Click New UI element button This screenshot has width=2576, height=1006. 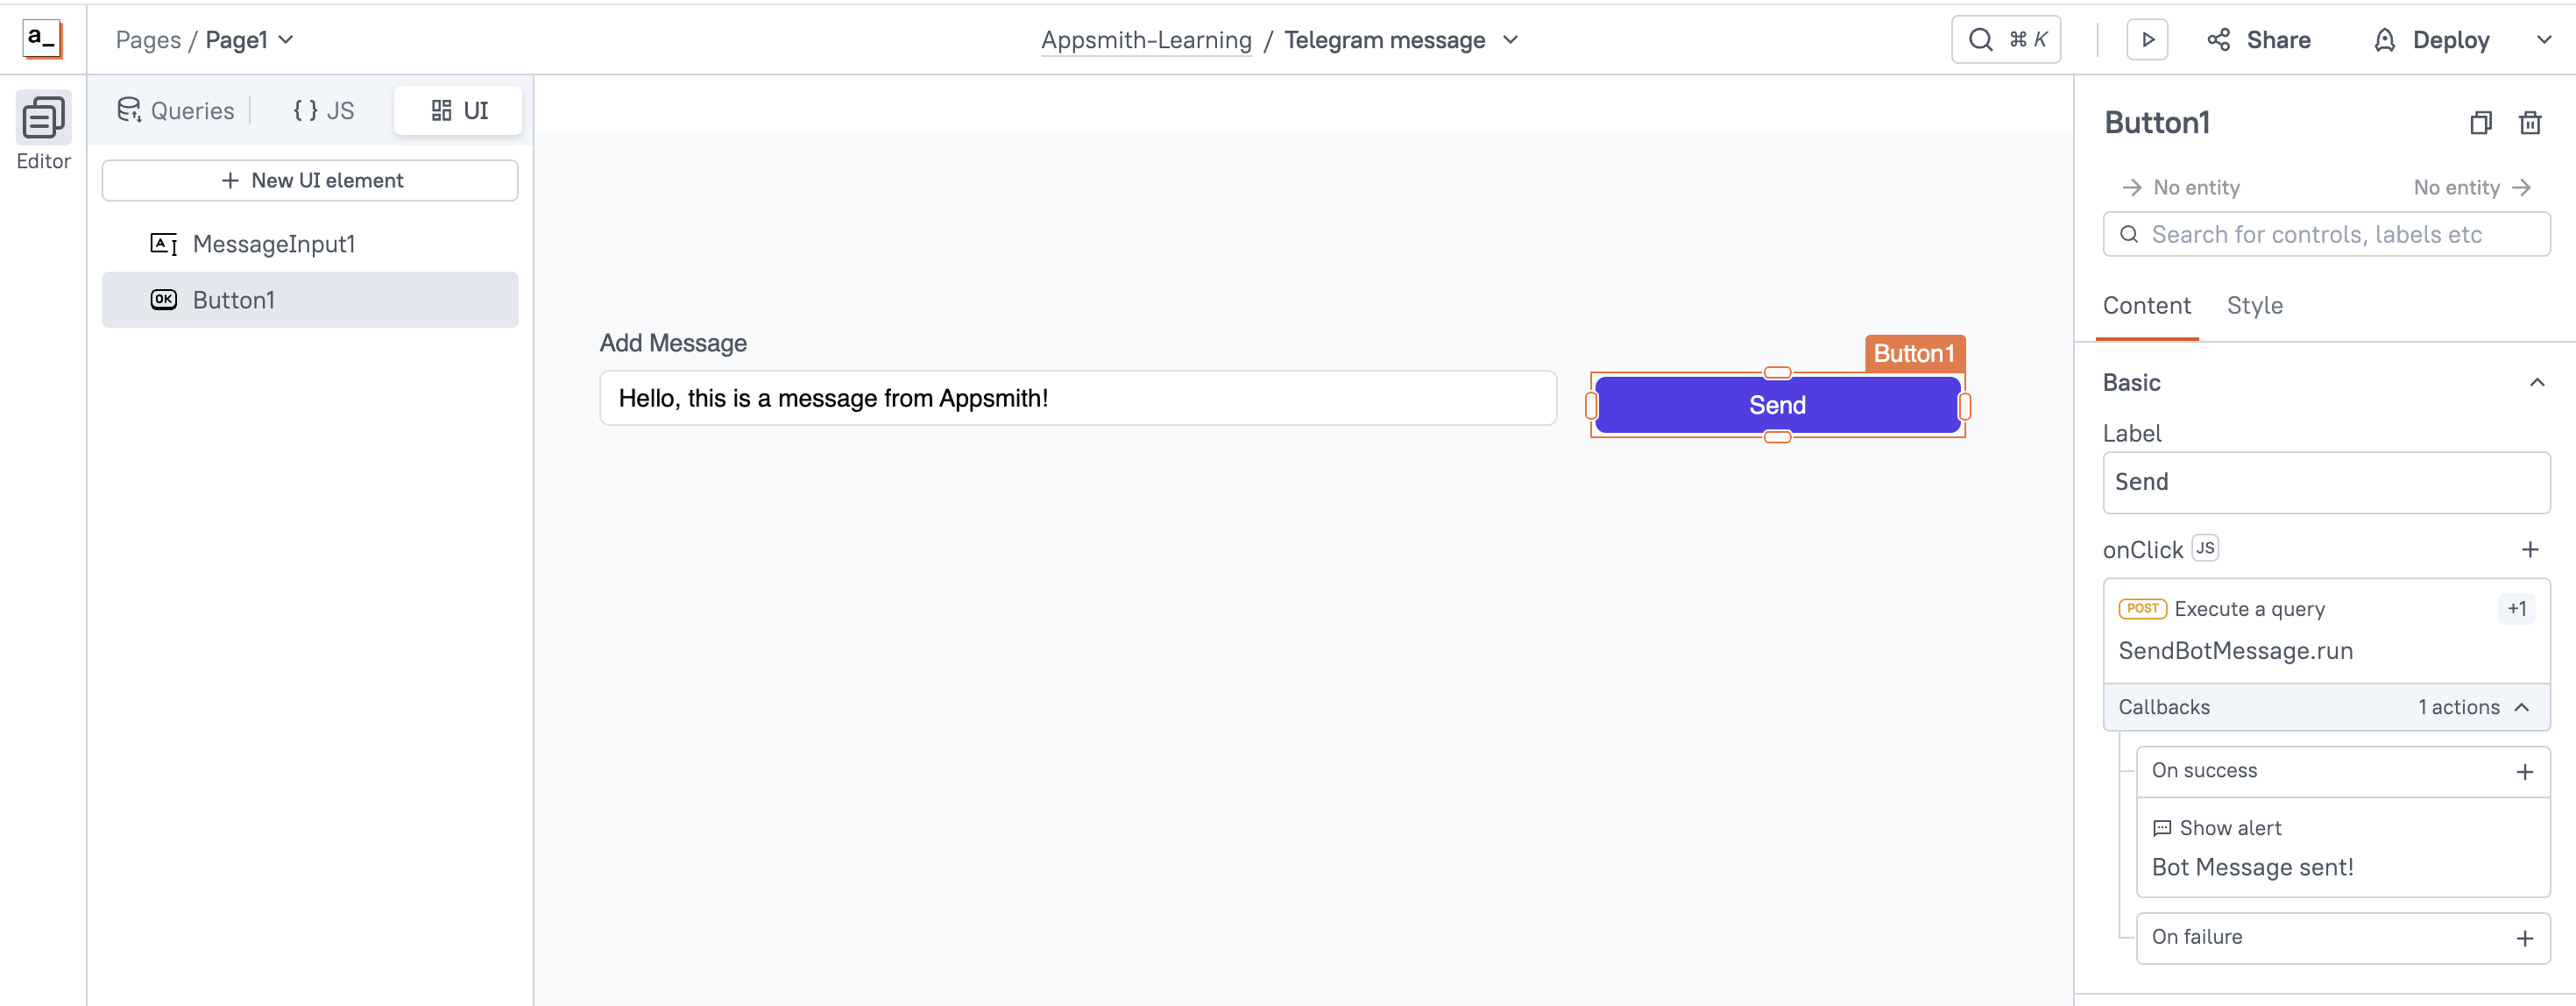point(310,181)
